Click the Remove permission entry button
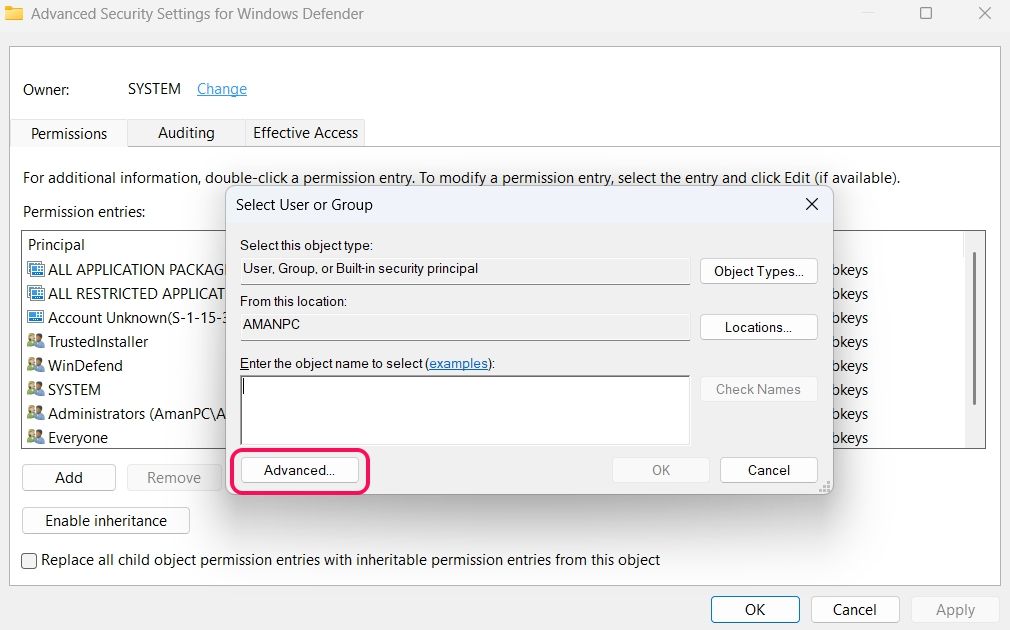Viewport: 1010px width, 630px height. [x=174, y=477]
